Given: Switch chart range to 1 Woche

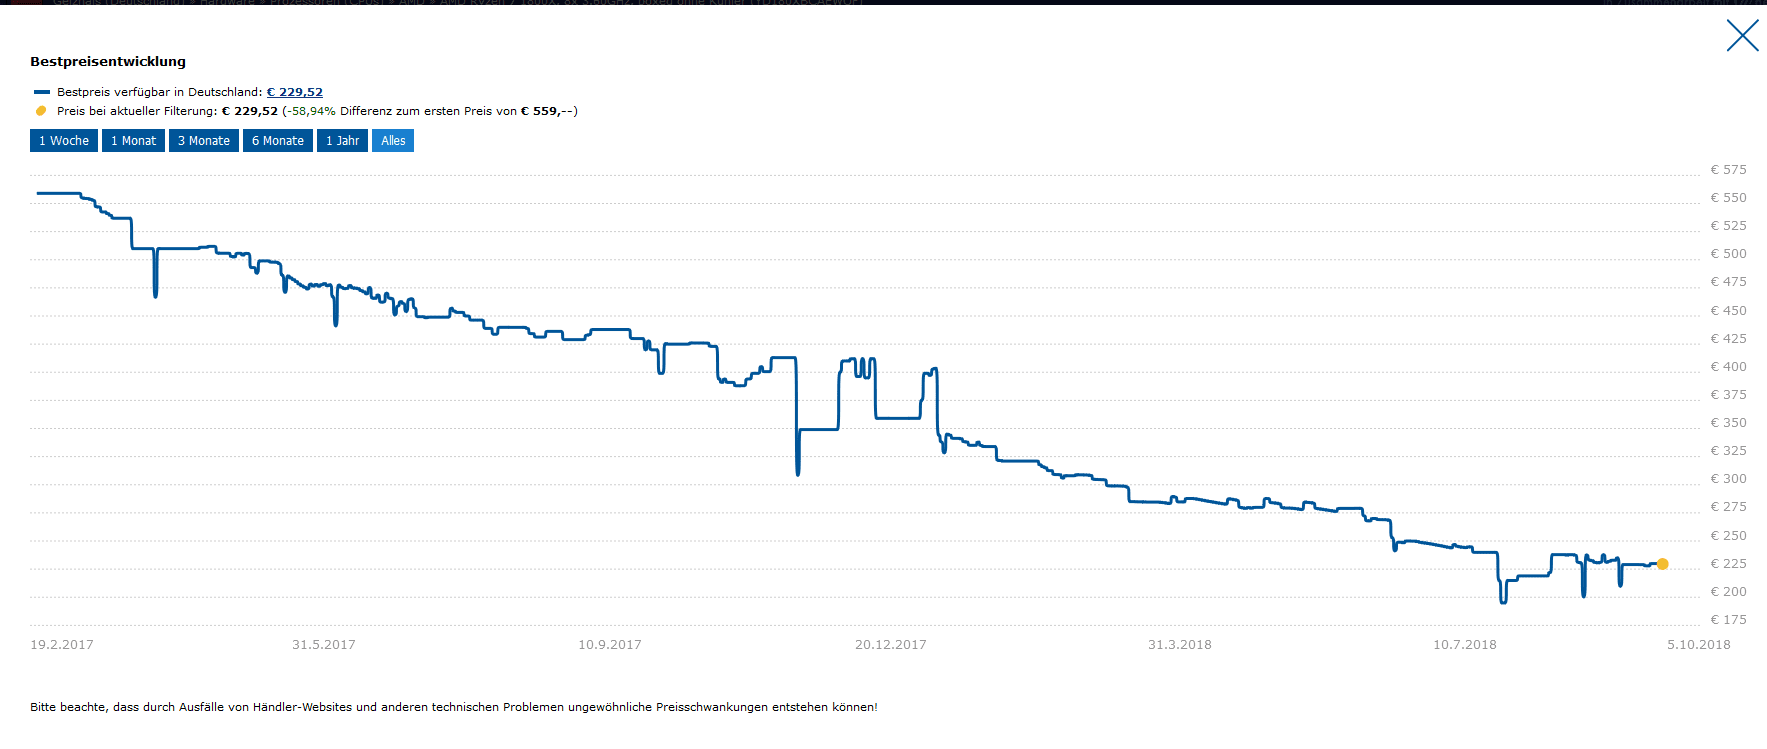Looking at the screenshot, I should (x=64, y=141).
